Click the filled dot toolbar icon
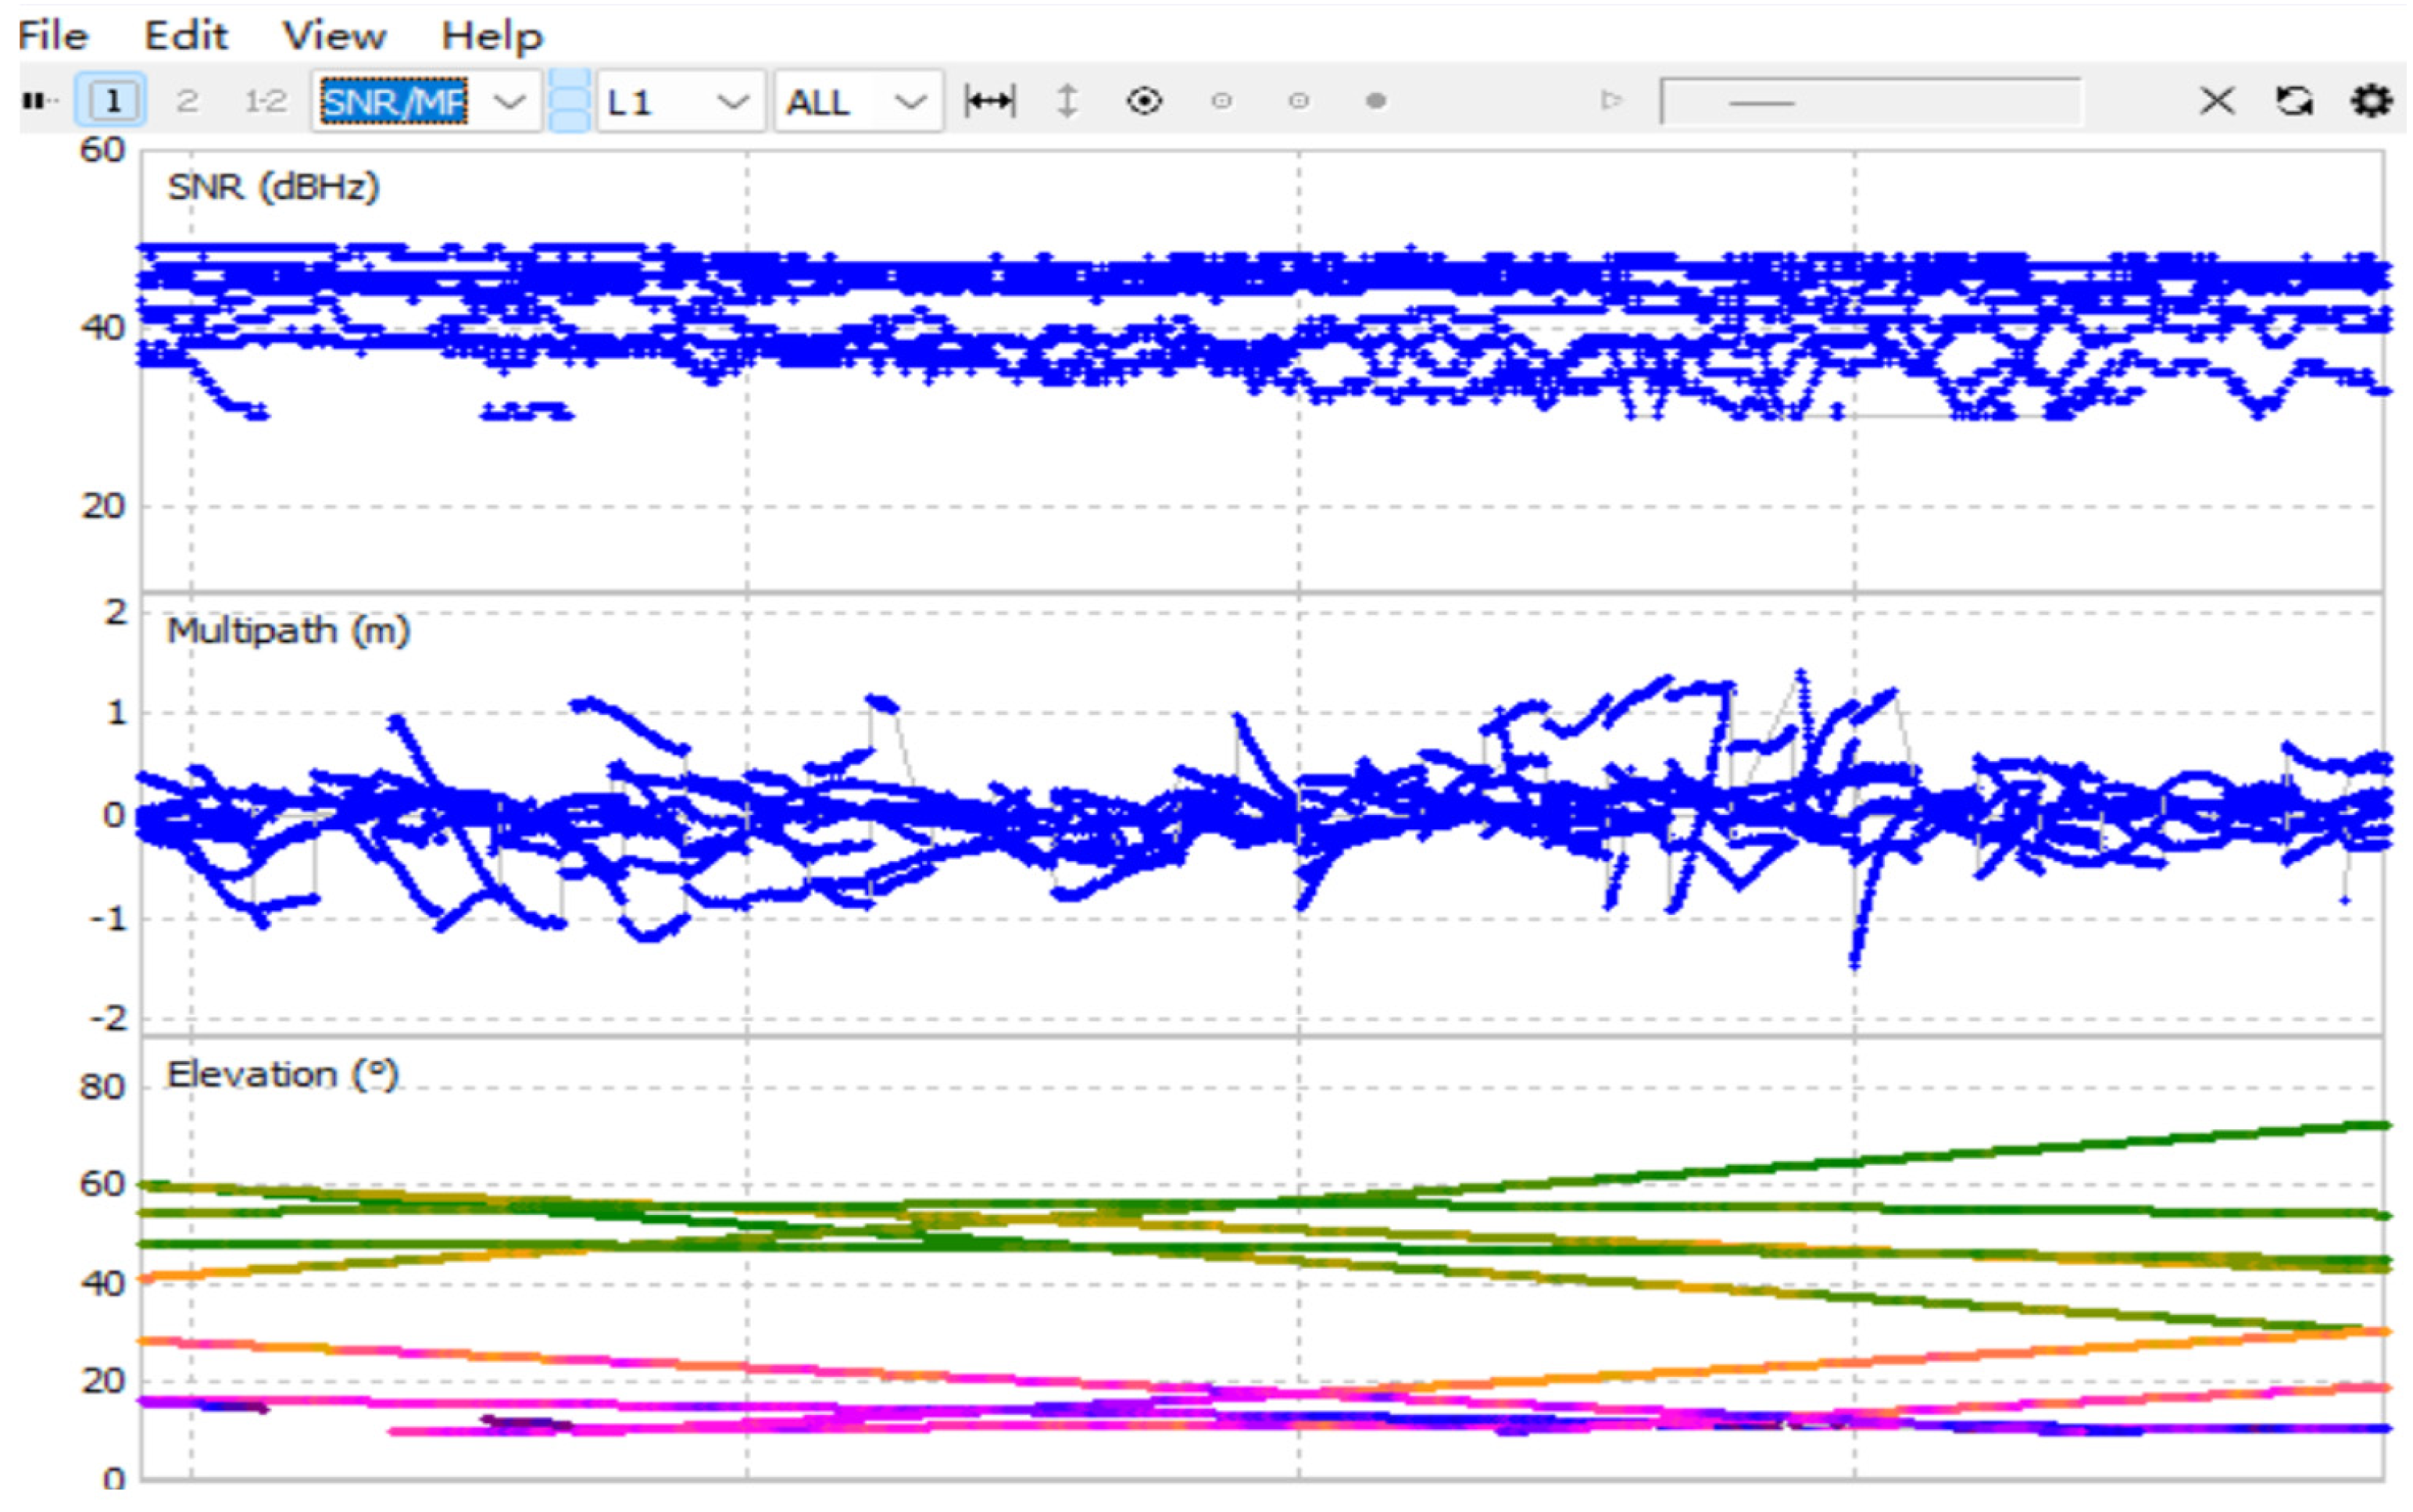 pyautogui.click(x=1376, y=101)
